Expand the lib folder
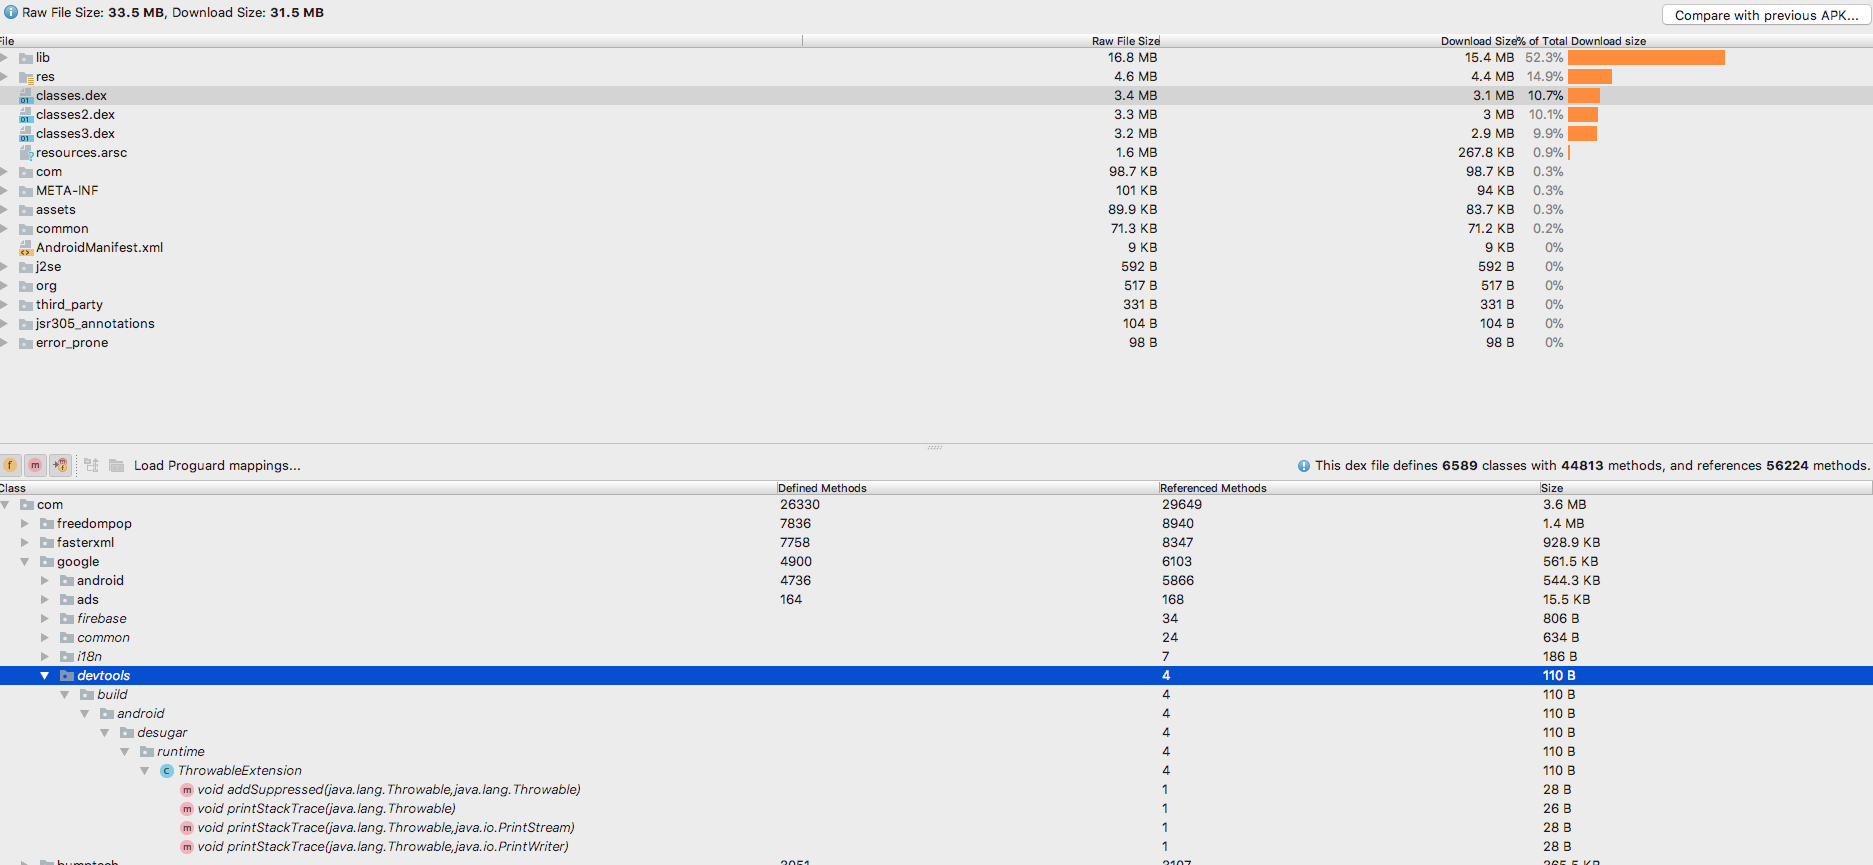Viewport: 1873px width, 865px height. coord(5,58)
